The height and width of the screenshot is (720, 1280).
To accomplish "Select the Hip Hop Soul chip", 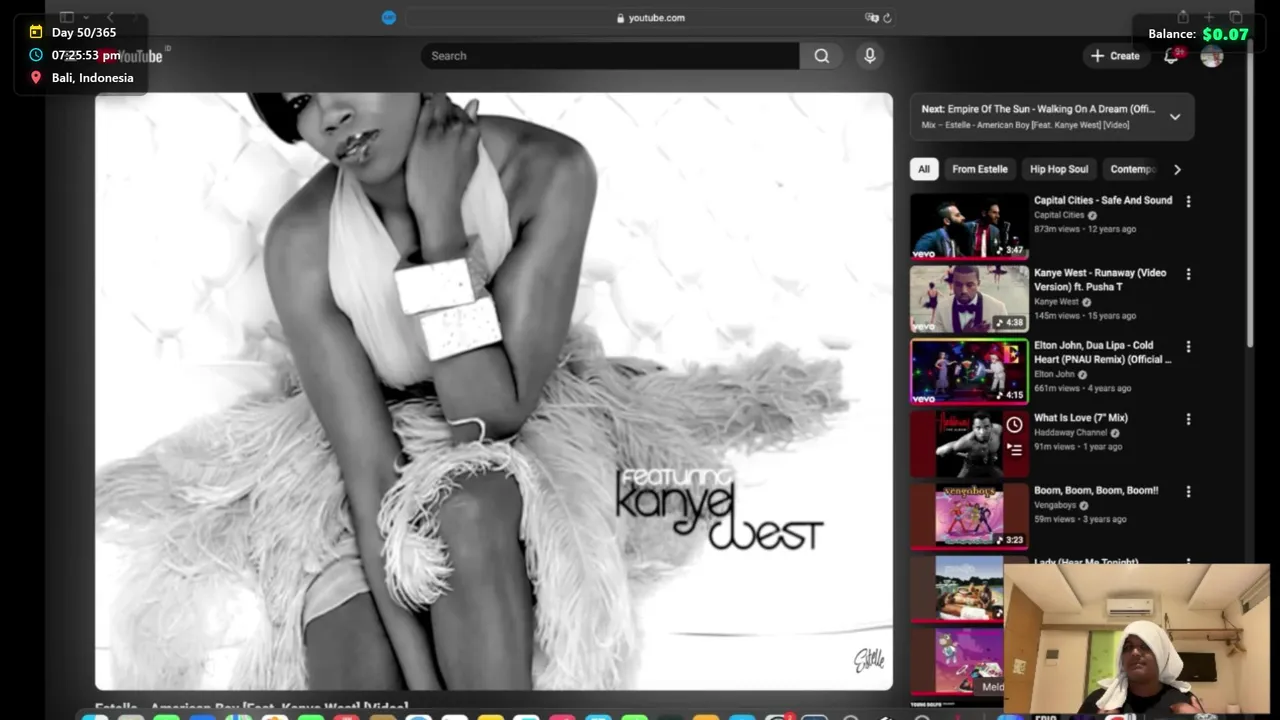I will [x=1059, y=169].
